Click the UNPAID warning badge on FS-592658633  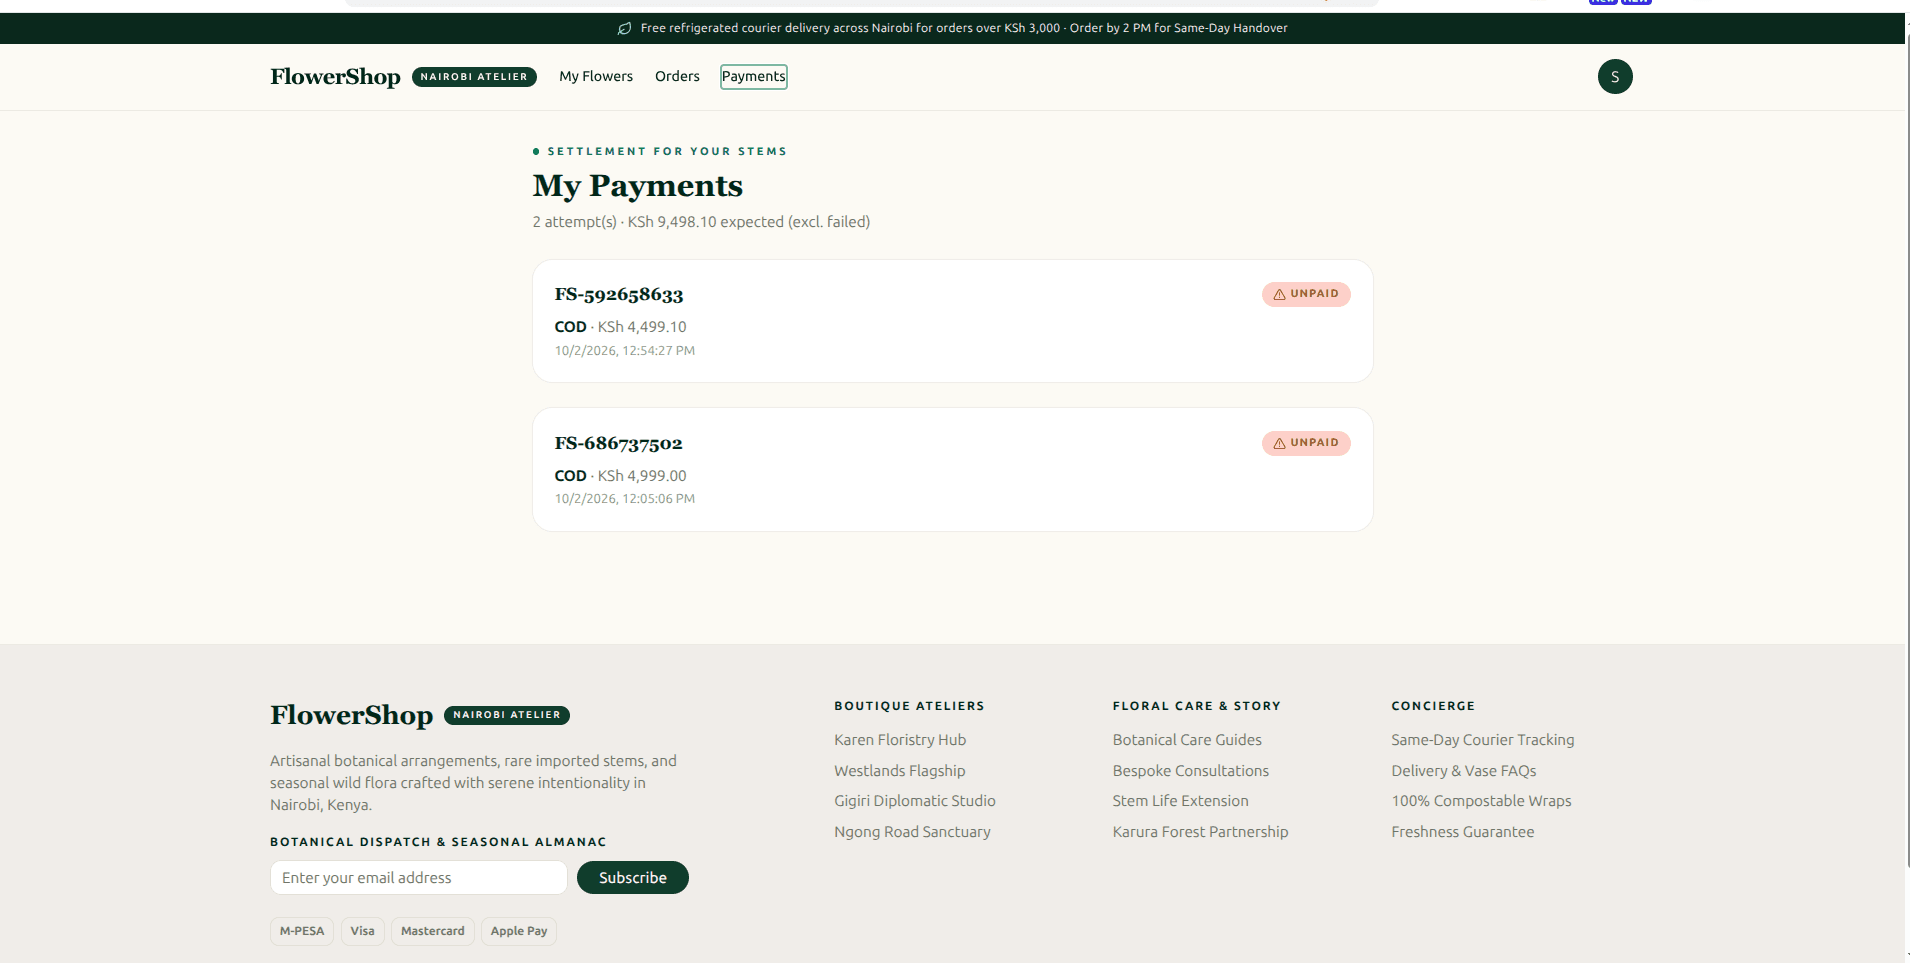point(1306,294)
